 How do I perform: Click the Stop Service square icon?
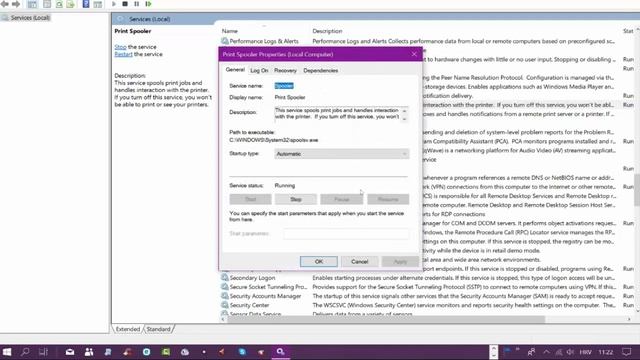(125, 4)
